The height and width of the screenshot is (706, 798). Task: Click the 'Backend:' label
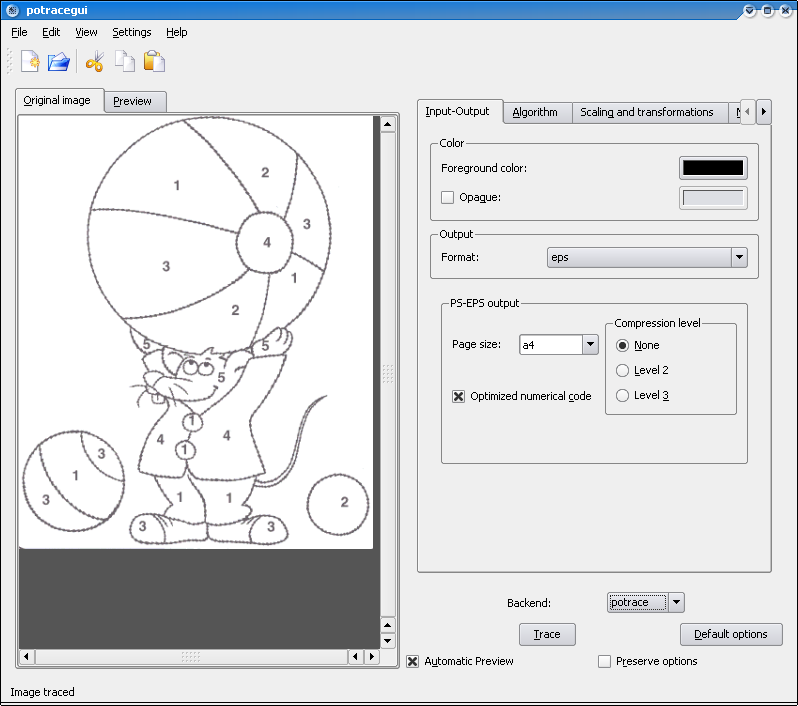pos(529,603)
